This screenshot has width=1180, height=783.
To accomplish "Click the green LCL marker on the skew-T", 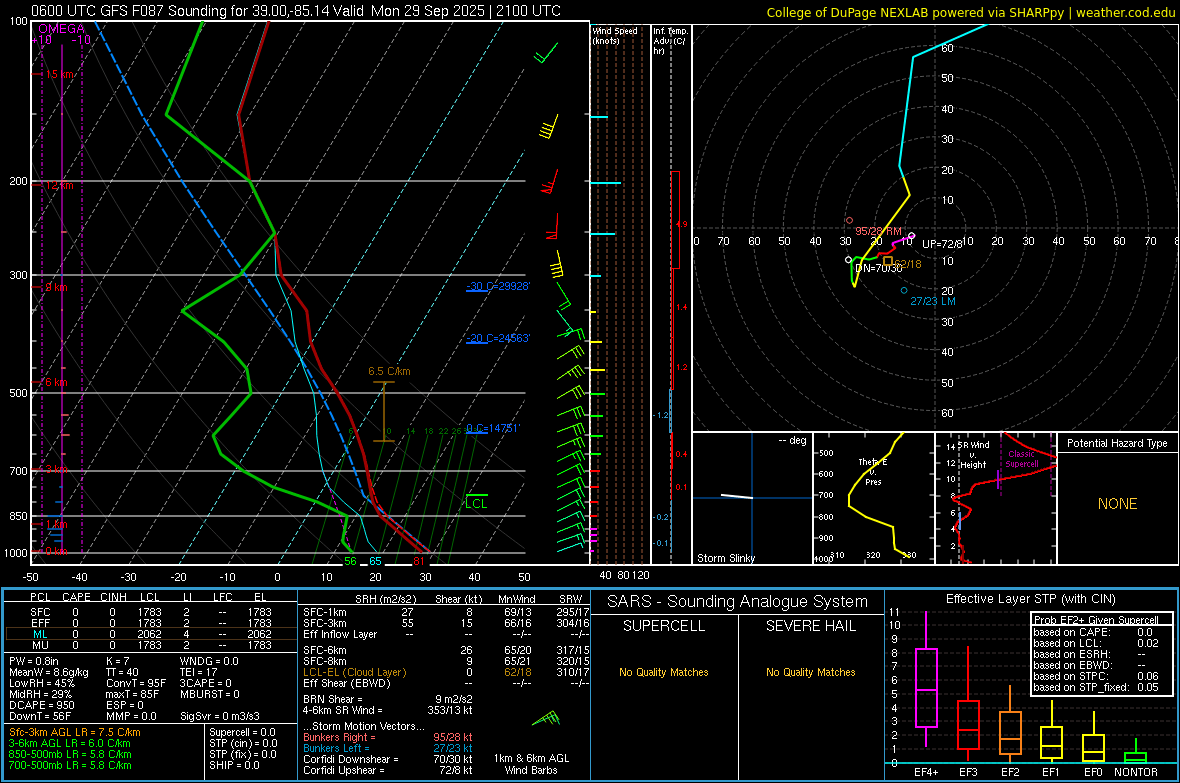I will tap(476, 501).
